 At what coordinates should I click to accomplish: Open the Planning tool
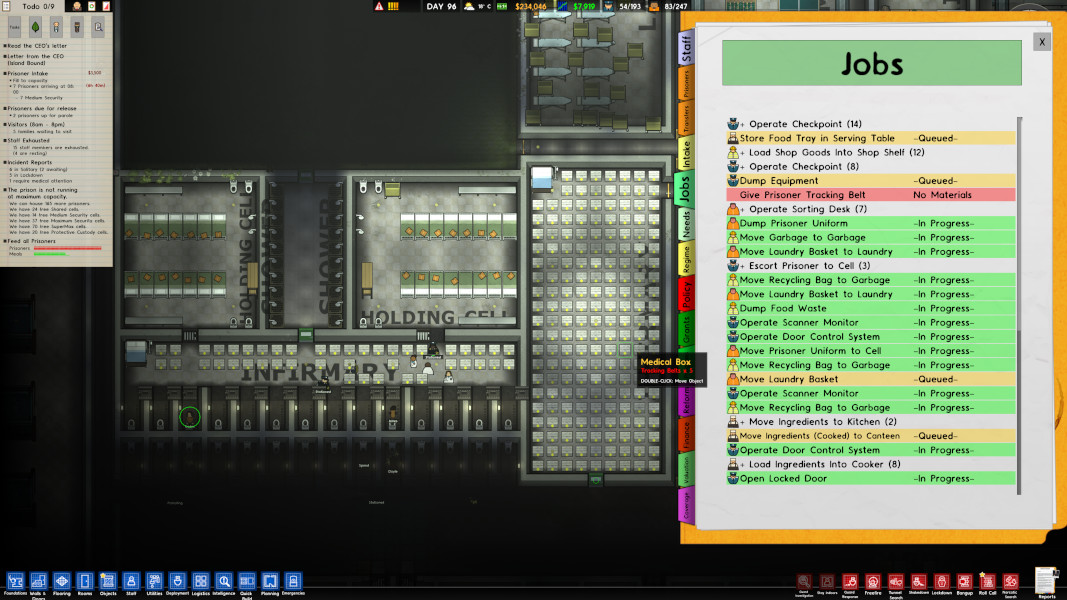point(270,582)
